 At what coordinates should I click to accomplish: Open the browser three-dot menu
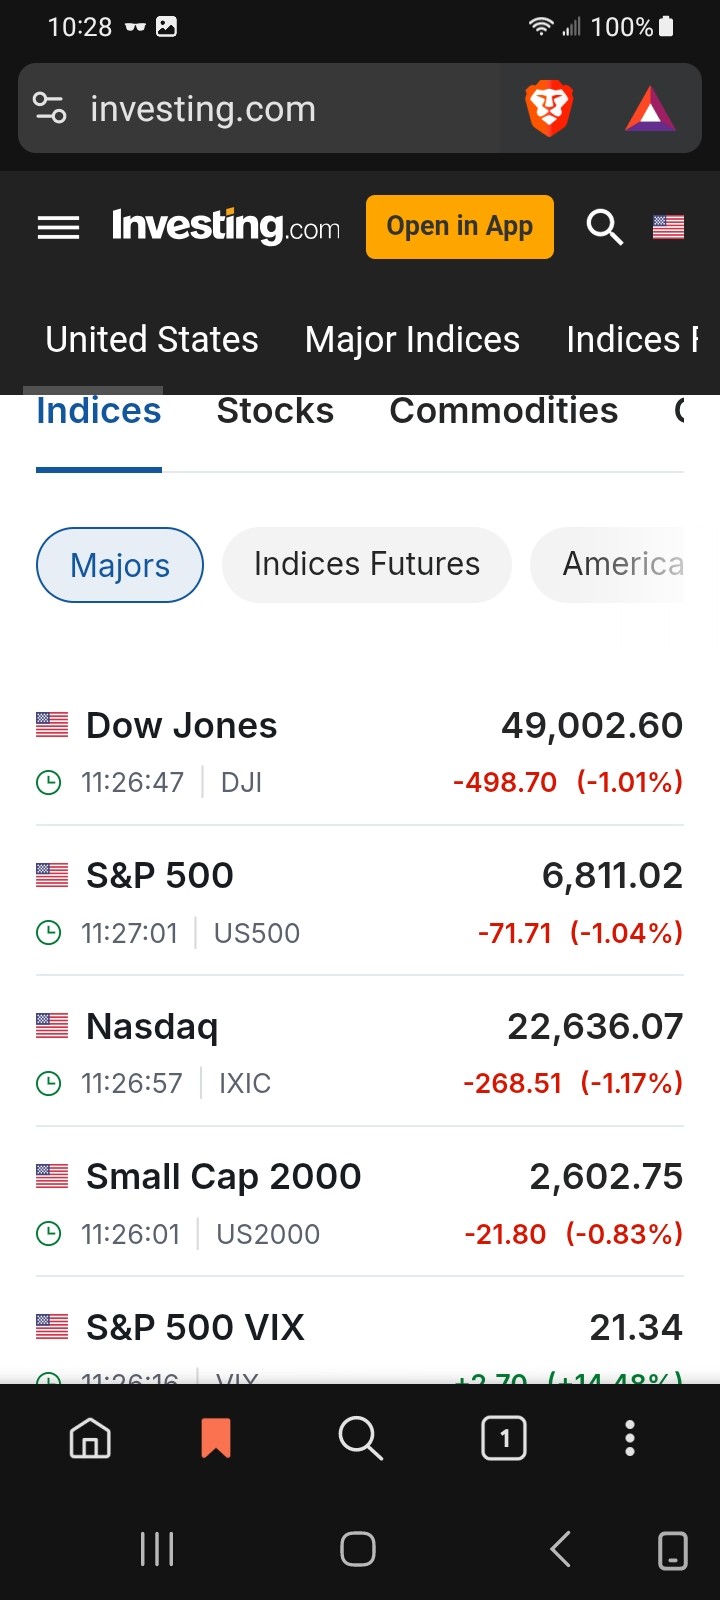(x=630, y=1439)
